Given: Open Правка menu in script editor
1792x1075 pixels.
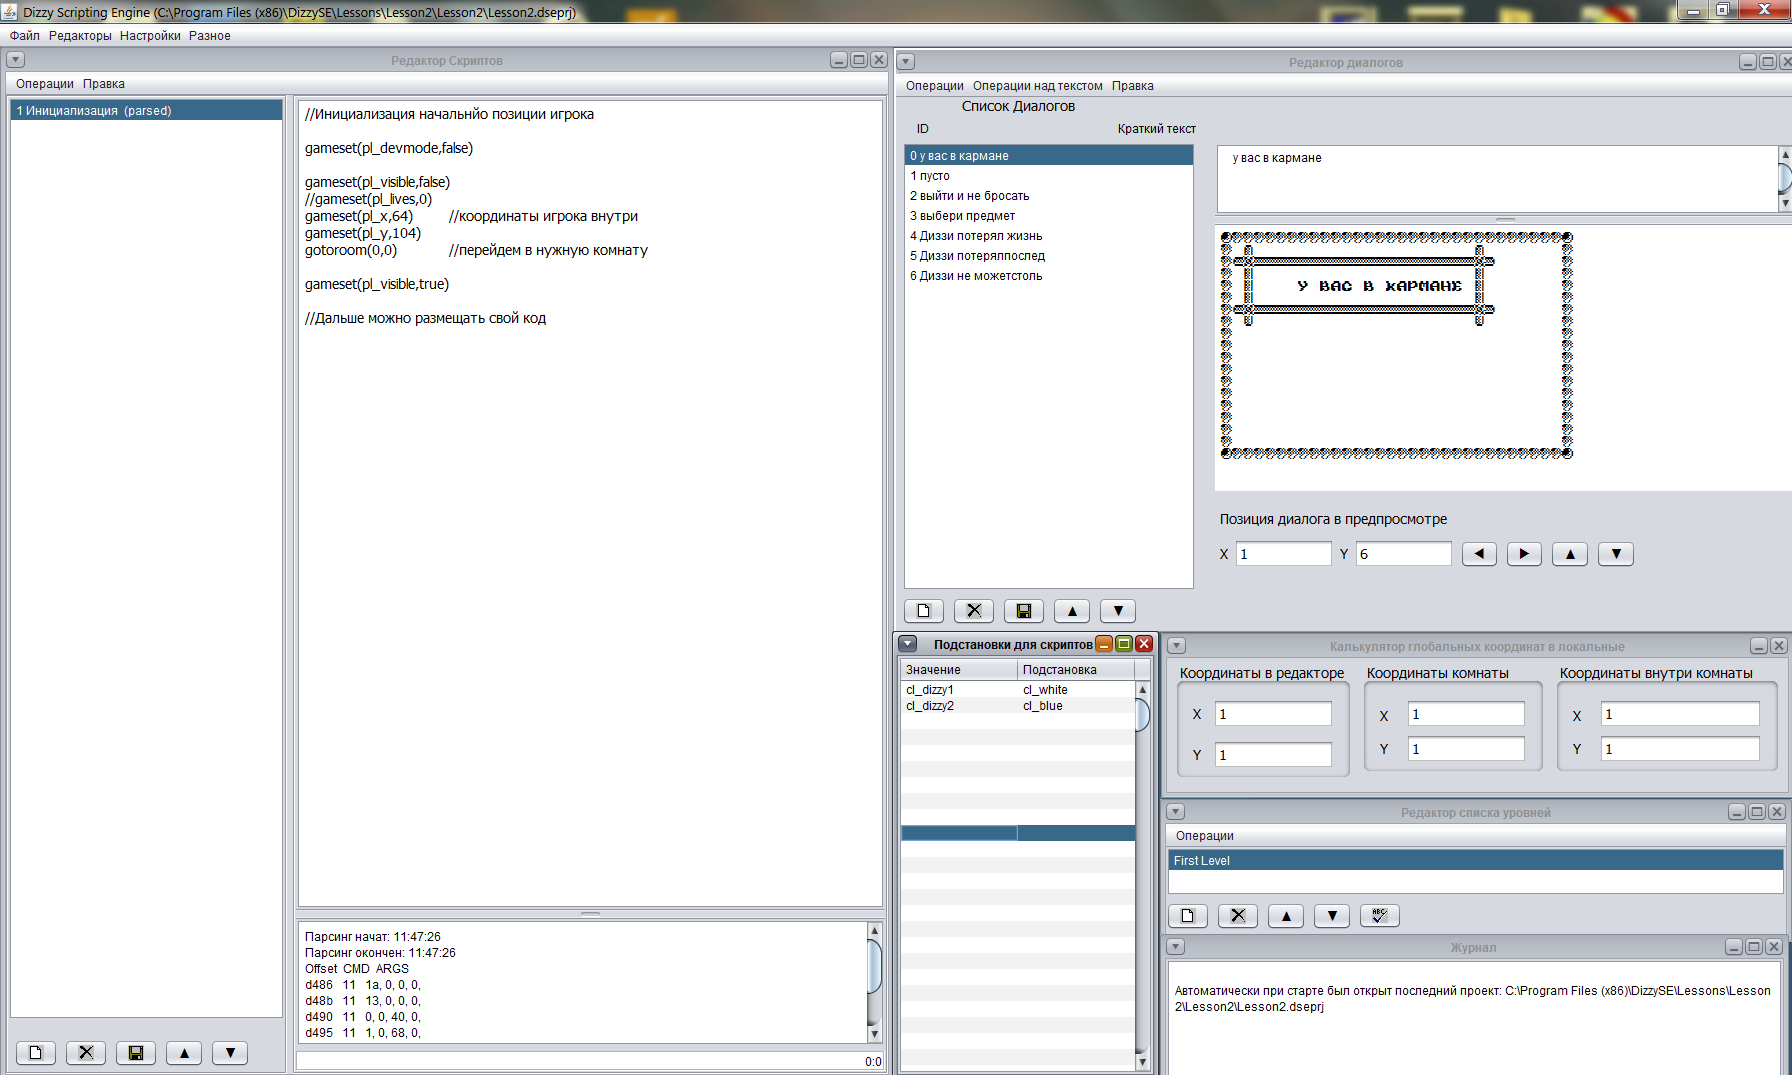Looking at the screenshot, I should [104, 84].
